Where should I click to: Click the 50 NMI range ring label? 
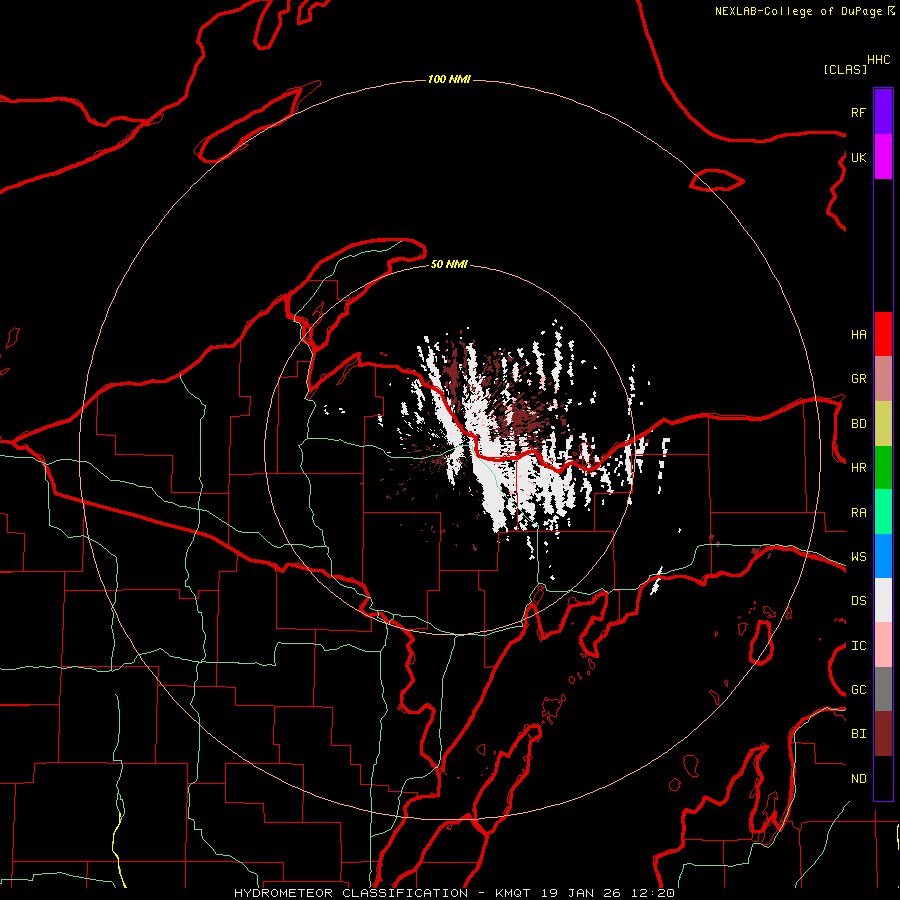pyautogui.click(x=449, y=264)
